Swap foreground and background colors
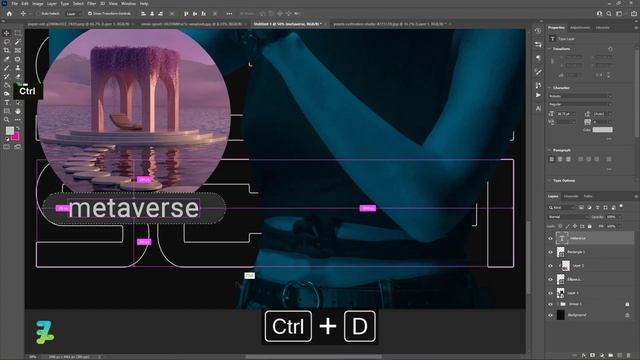 (x=18, y=129)
